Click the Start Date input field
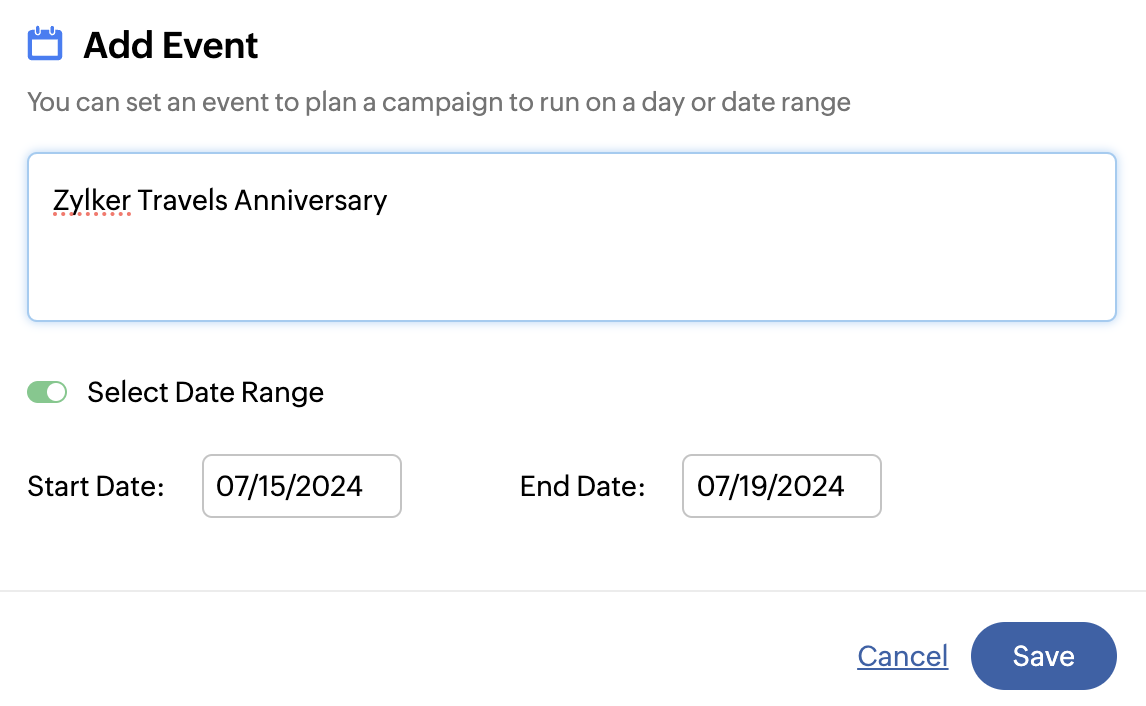This screenshot has height=706, width=1146. (301, 486)
